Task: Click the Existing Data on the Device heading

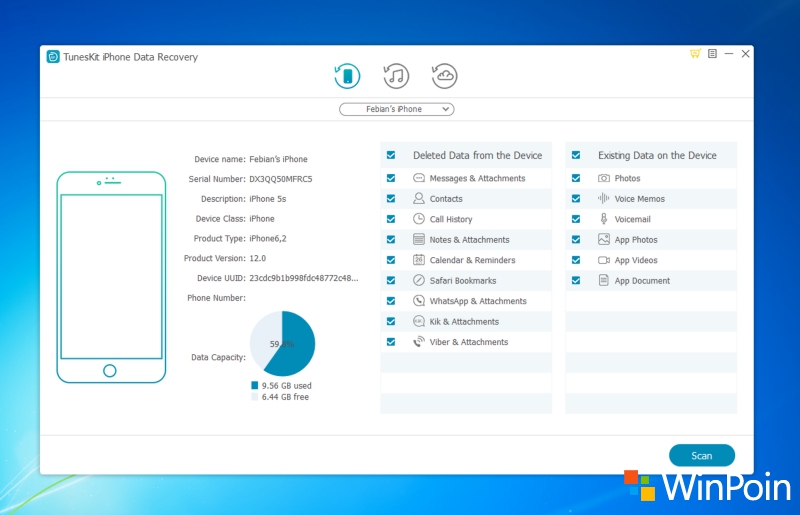Action: point(657,155)
